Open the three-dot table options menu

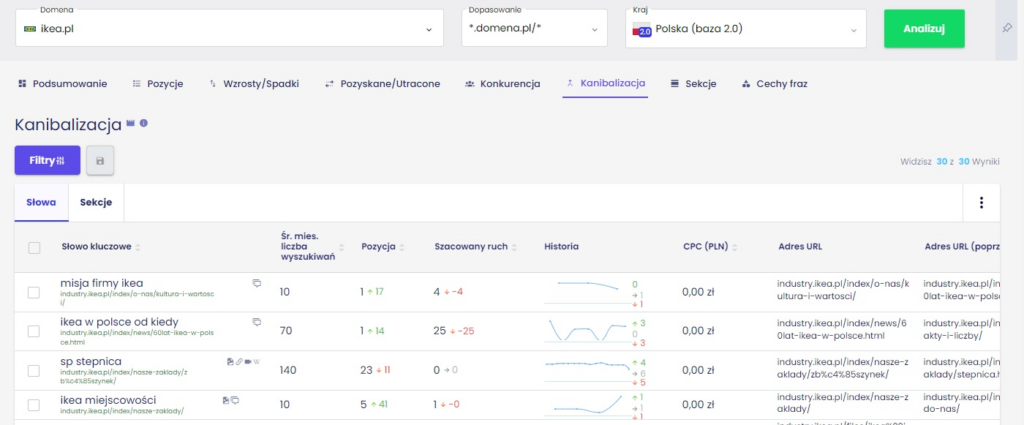coord(981,203)
